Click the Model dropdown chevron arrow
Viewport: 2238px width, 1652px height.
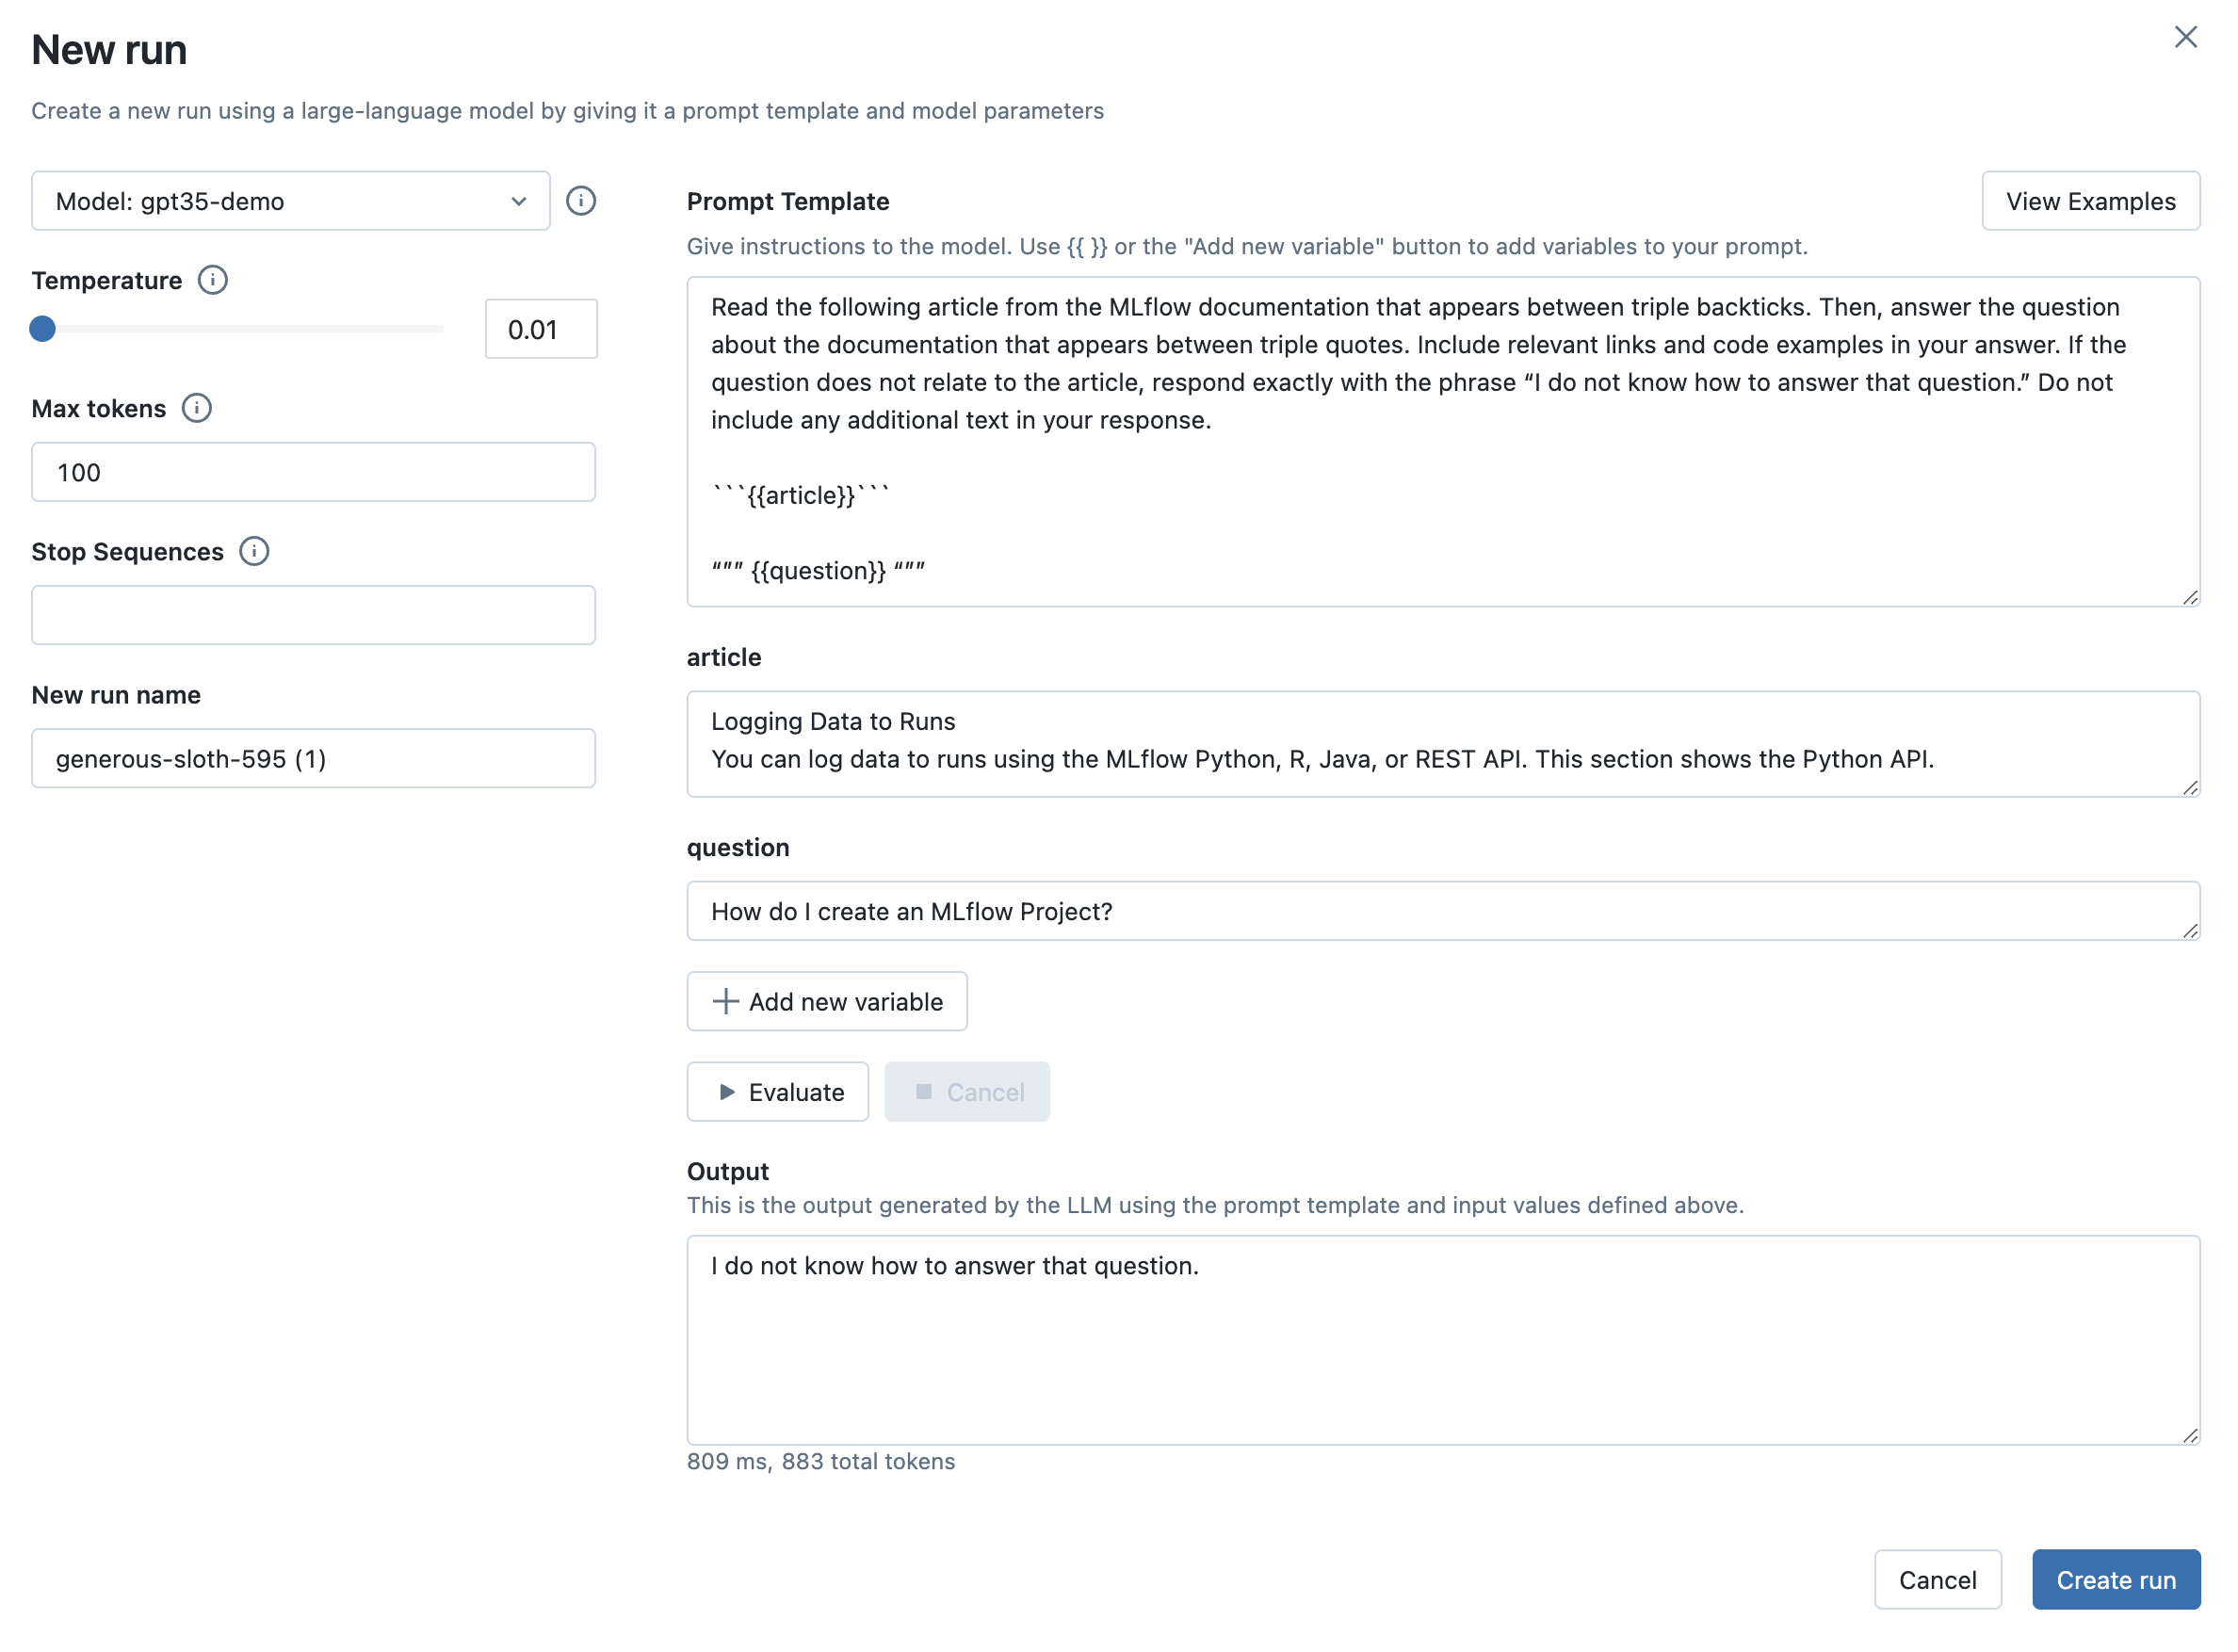(x=518, y=201)
